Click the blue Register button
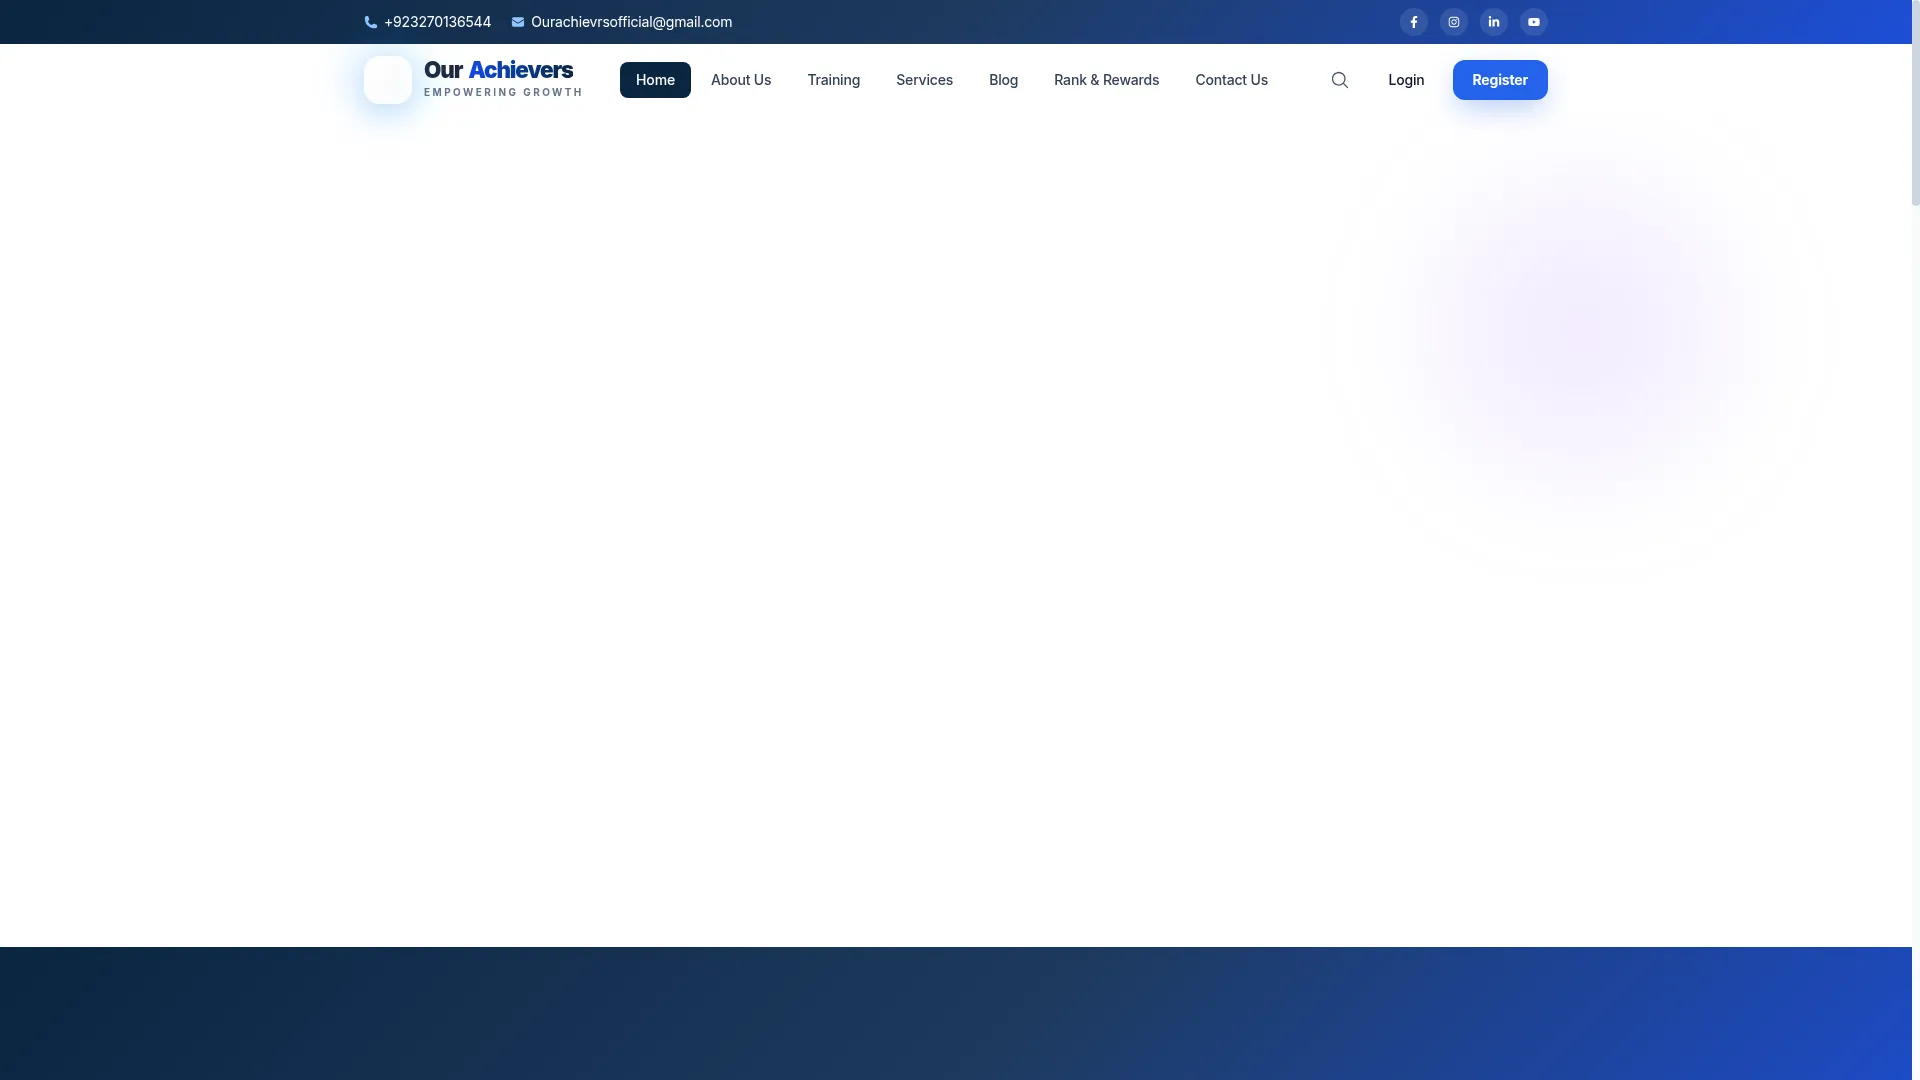 1500,80
